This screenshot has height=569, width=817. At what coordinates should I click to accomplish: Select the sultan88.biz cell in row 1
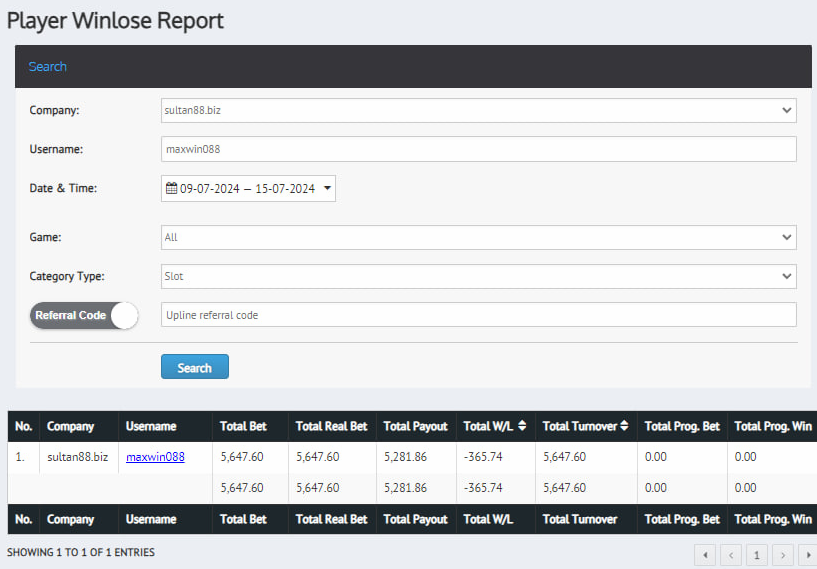click(x=78, y=457)
